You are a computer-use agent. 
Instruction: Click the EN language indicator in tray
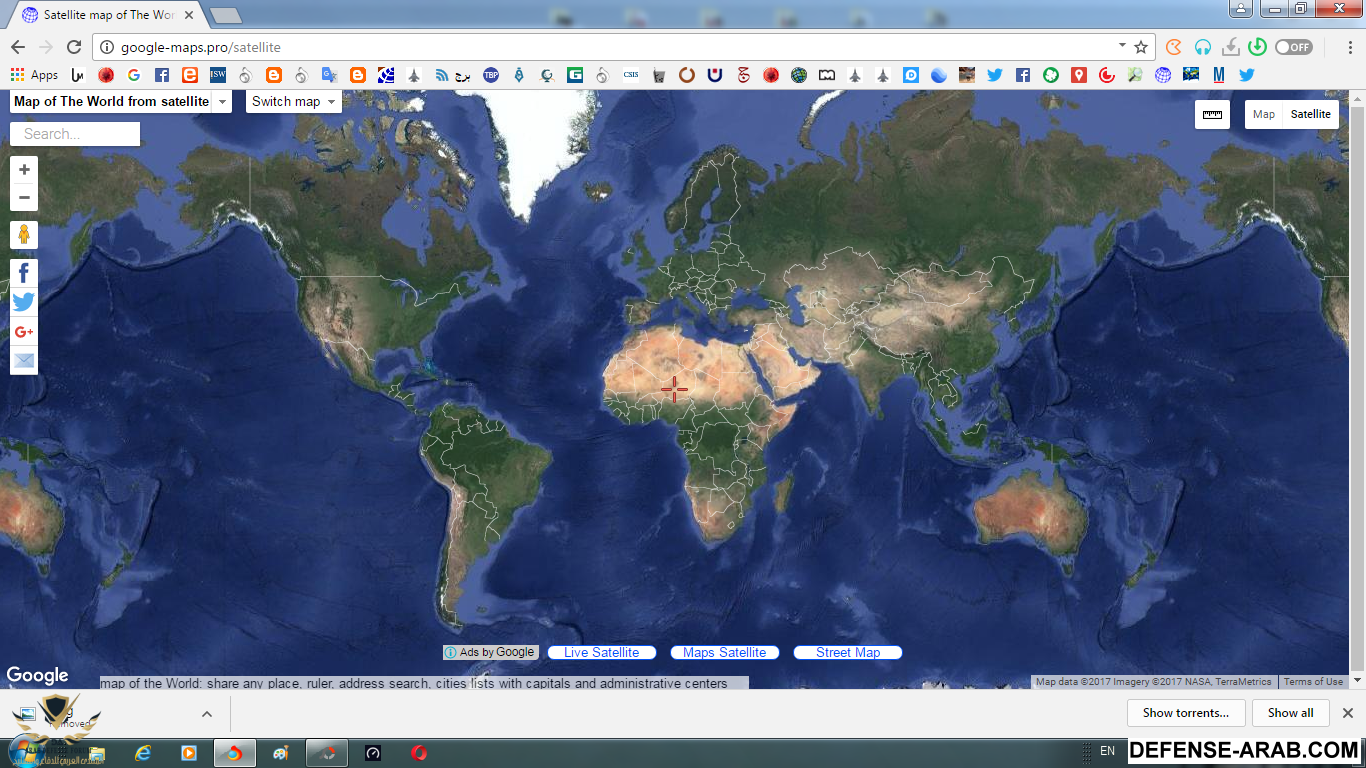1107,751
